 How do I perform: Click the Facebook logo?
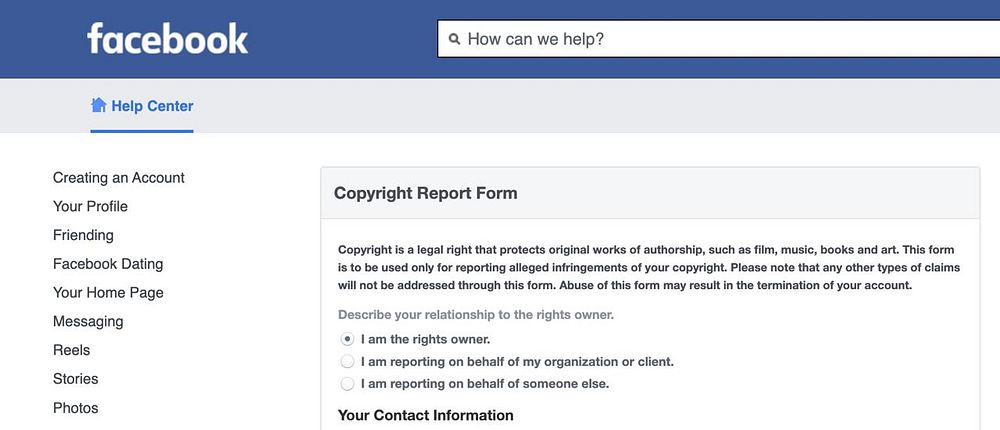[x=167, y=39]
